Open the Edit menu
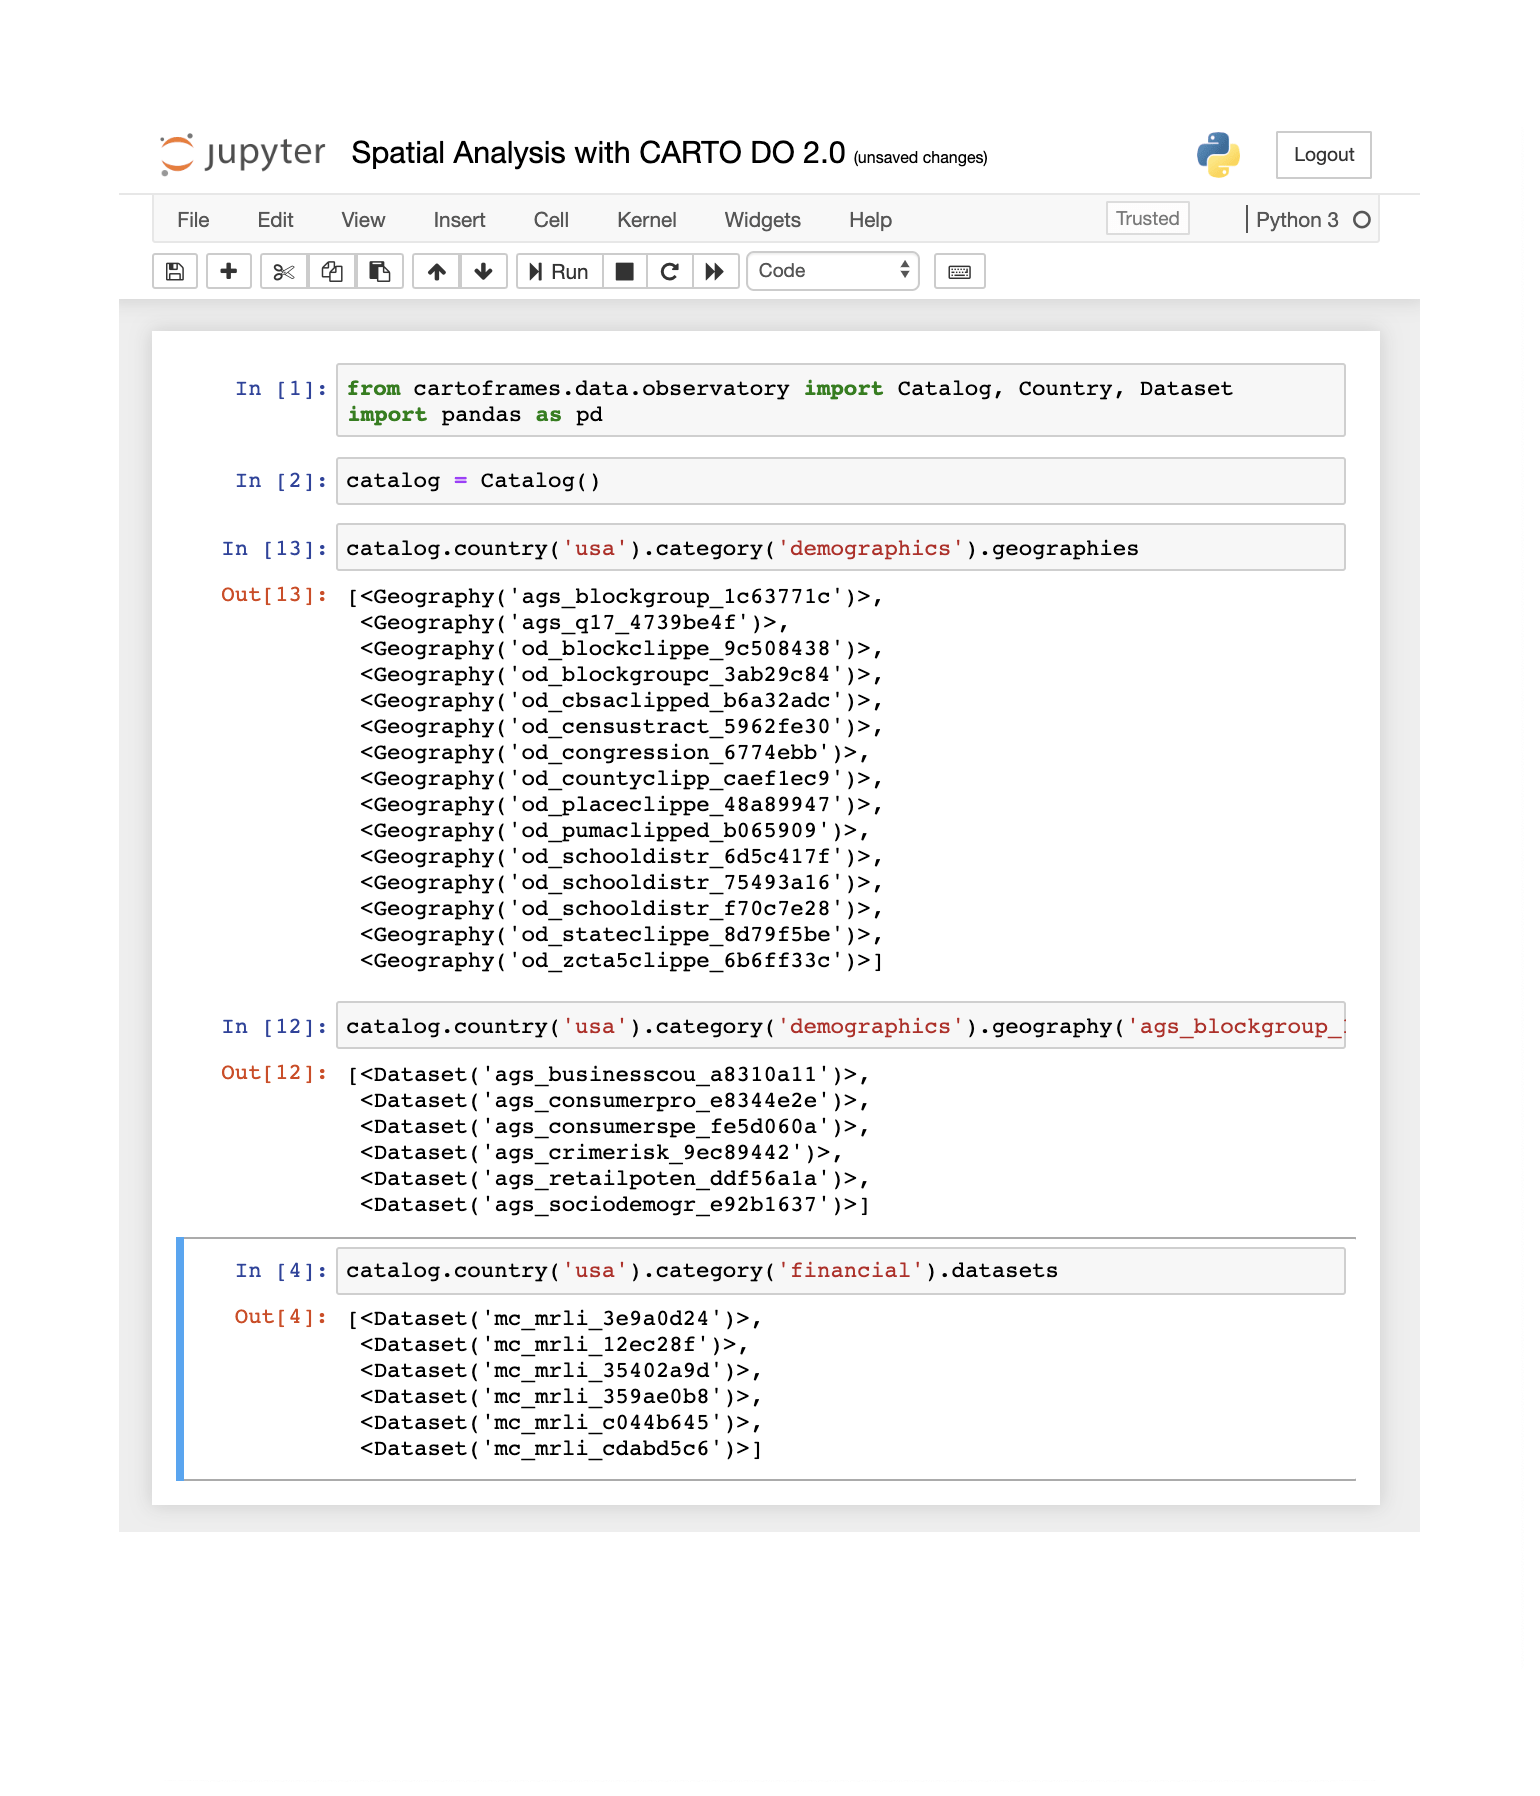This screenshot has width=1540, height=1796. tap(275, 220)
